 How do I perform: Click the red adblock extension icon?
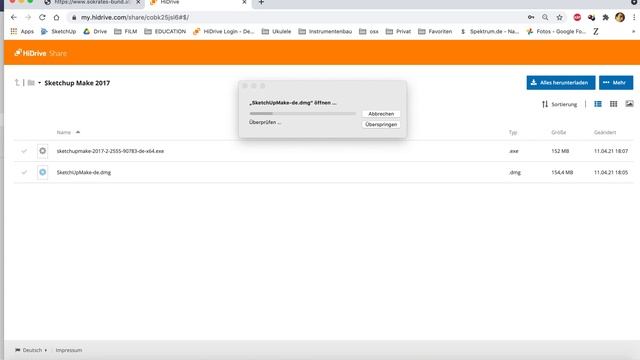[577, 18]
